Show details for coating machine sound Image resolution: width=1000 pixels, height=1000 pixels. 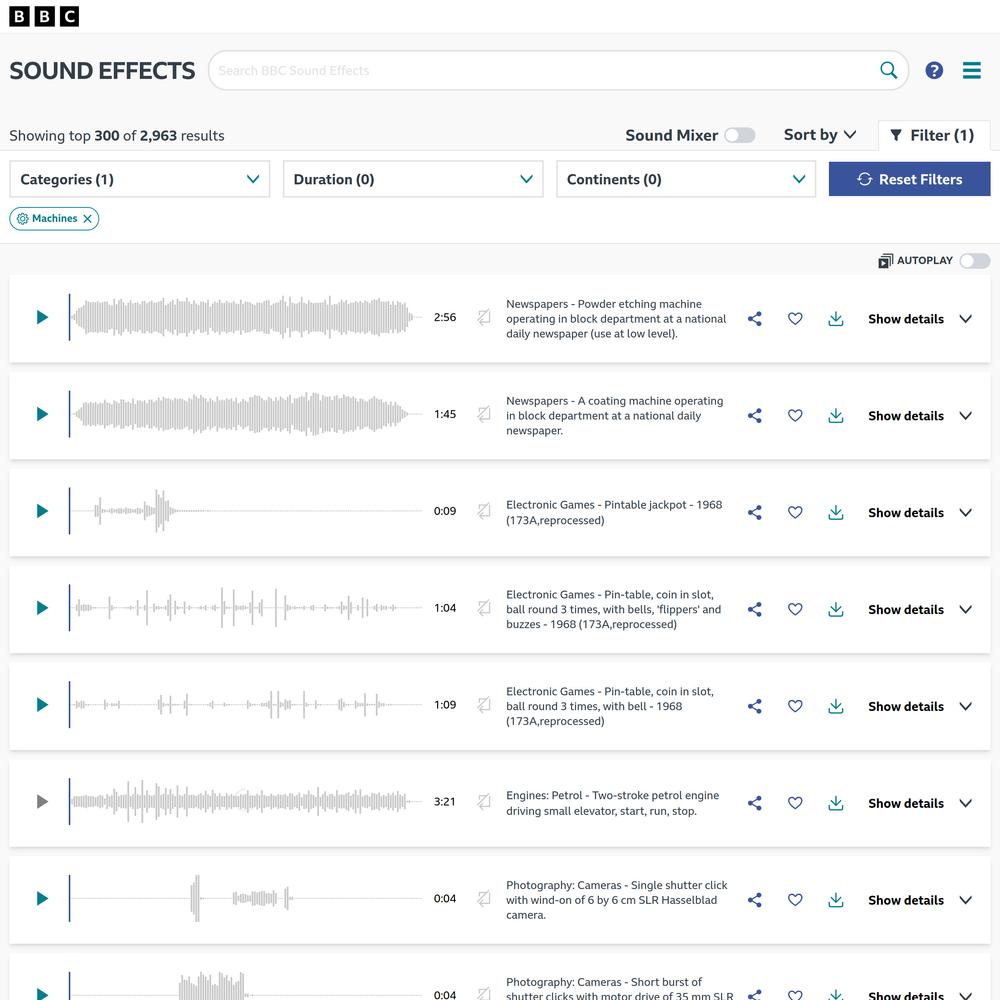point(920,416)
